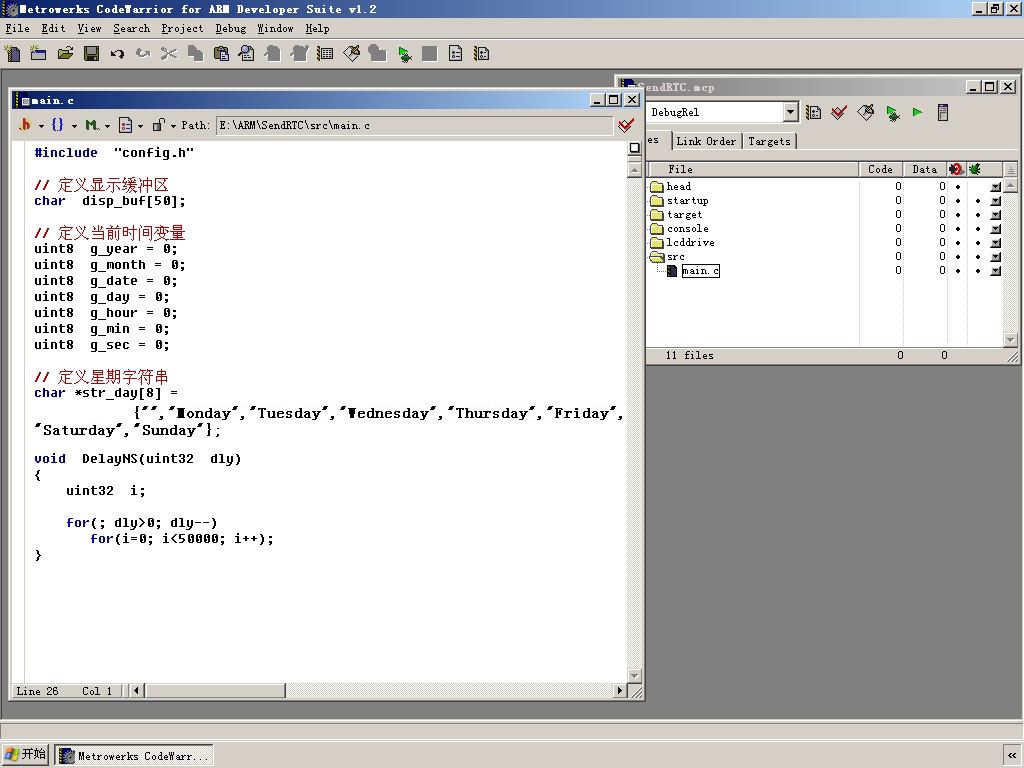Viewport: 1024px width, 768px height.
Task: Open the src folder's row popup arrow
Action: (x=995, y=257)
